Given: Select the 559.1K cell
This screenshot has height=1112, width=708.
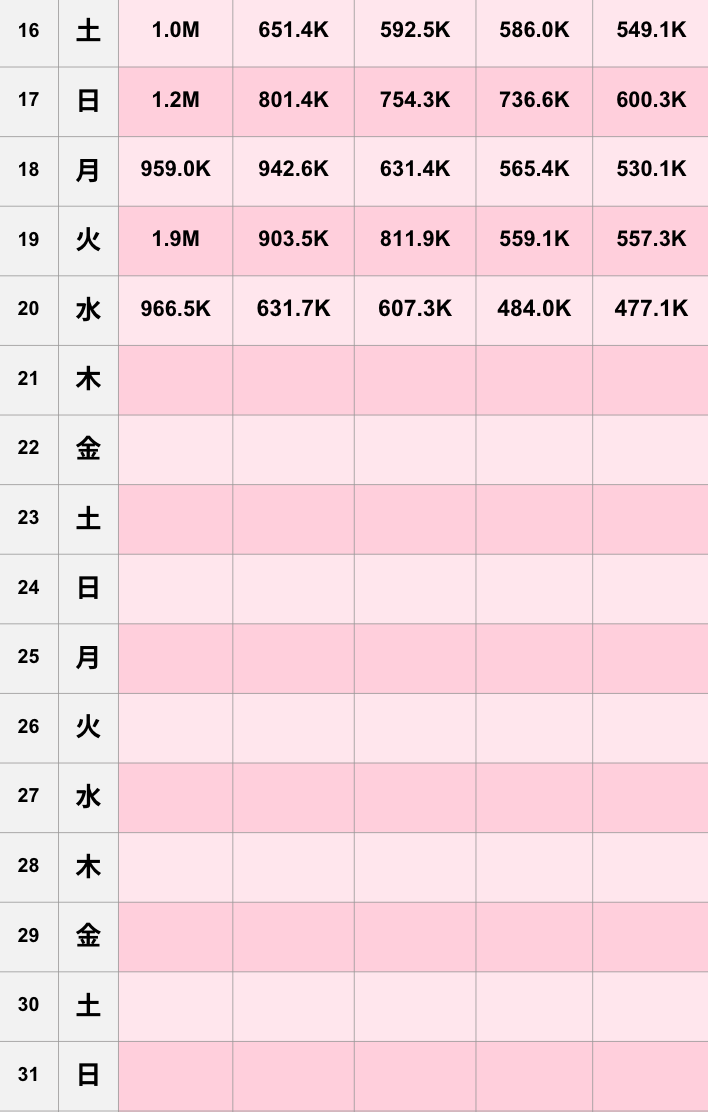Looking at the screenshot, I should coord(534,240).
